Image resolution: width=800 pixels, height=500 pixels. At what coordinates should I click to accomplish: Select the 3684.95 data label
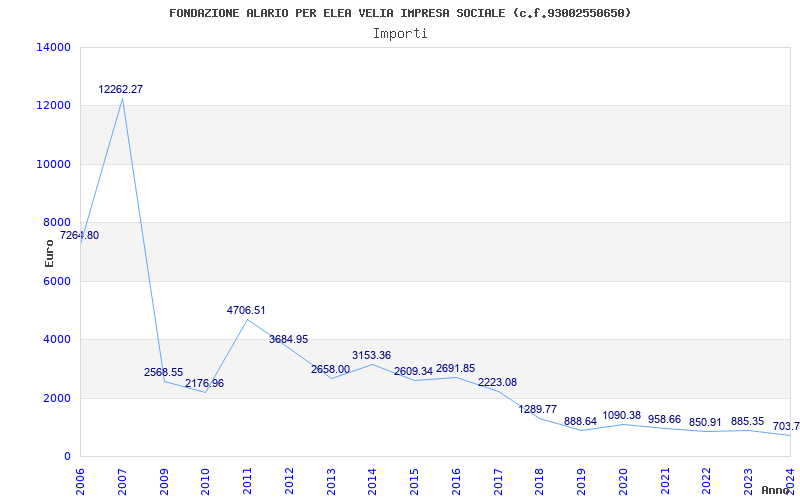pyautogui.click(x=289, y=339)
